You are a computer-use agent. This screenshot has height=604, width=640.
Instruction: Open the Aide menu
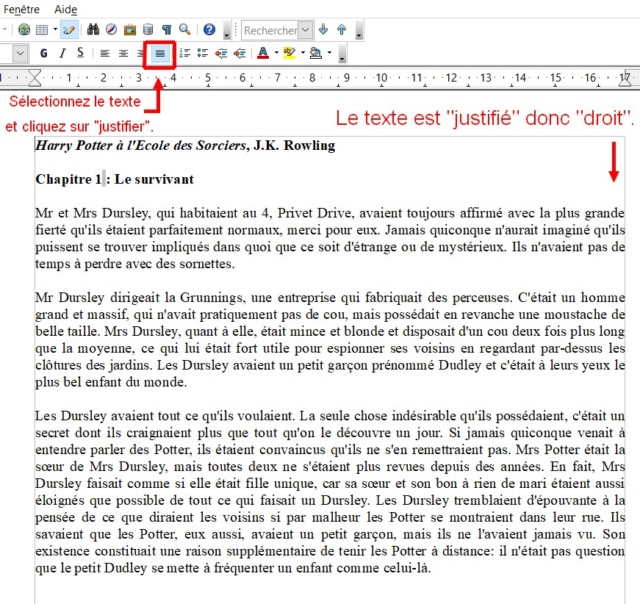coord(66,9)
